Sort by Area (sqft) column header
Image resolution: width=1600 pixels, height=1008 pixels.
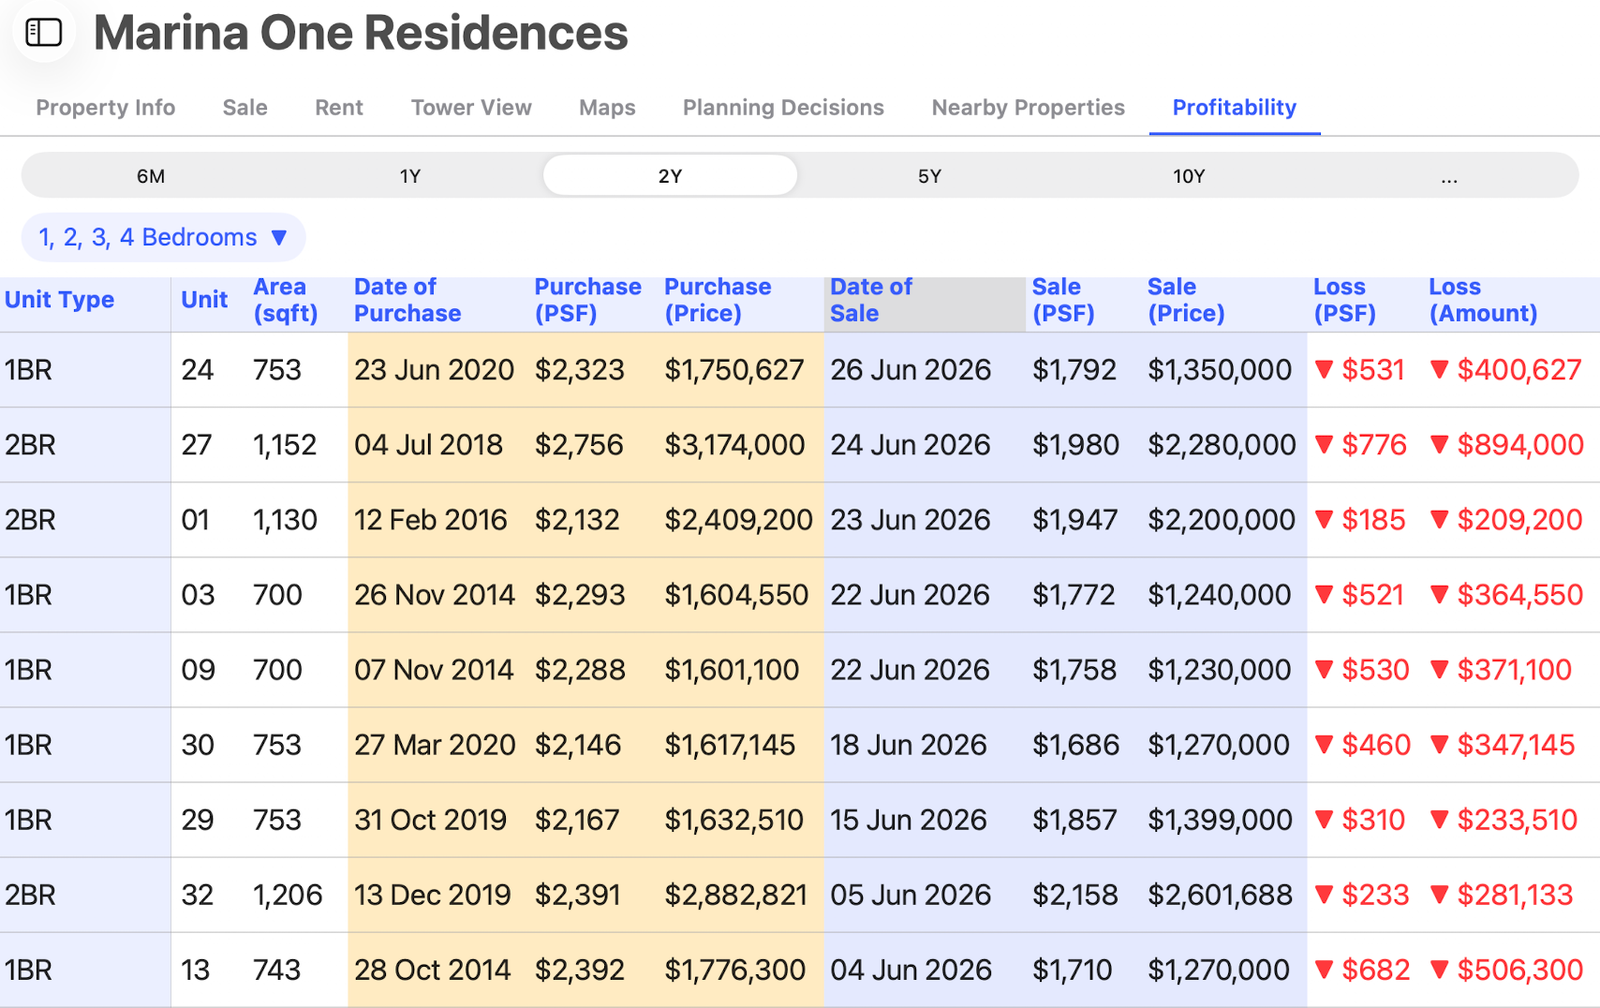tap(285, 300)
